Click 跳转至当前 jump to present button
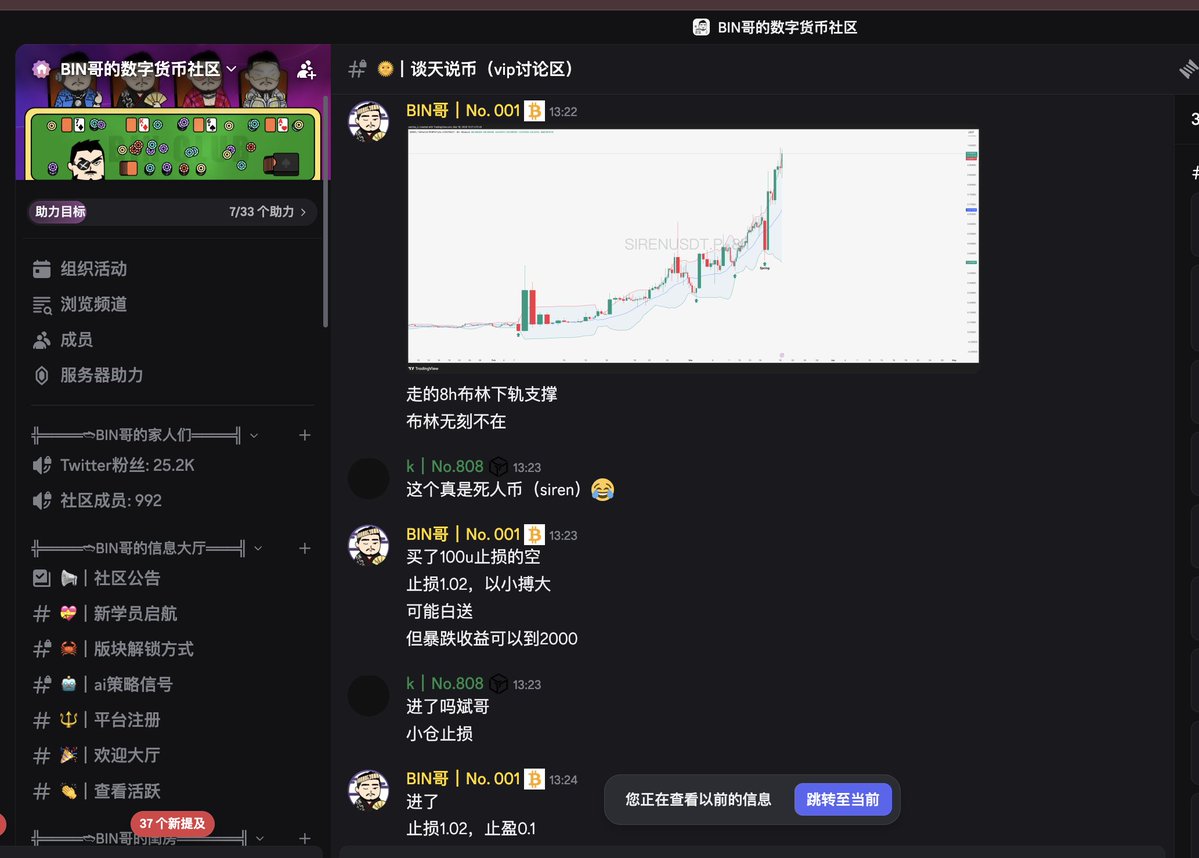This screenshot has height=858, width=1199. click(x=843, y=799)
